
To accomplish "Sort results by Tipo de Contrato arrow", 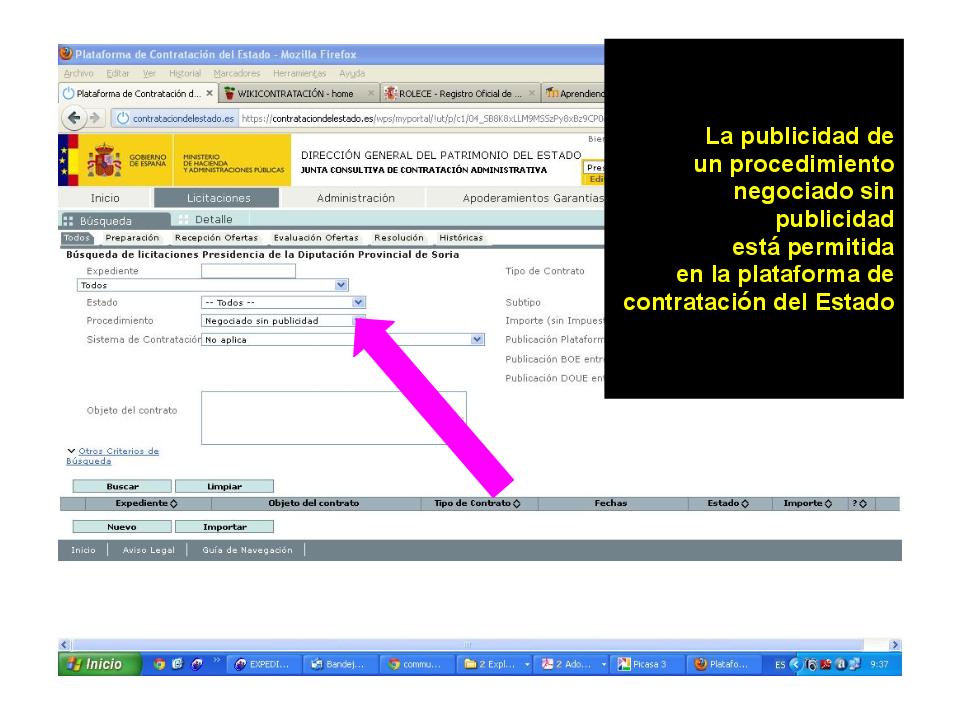I will click(517, 504).
